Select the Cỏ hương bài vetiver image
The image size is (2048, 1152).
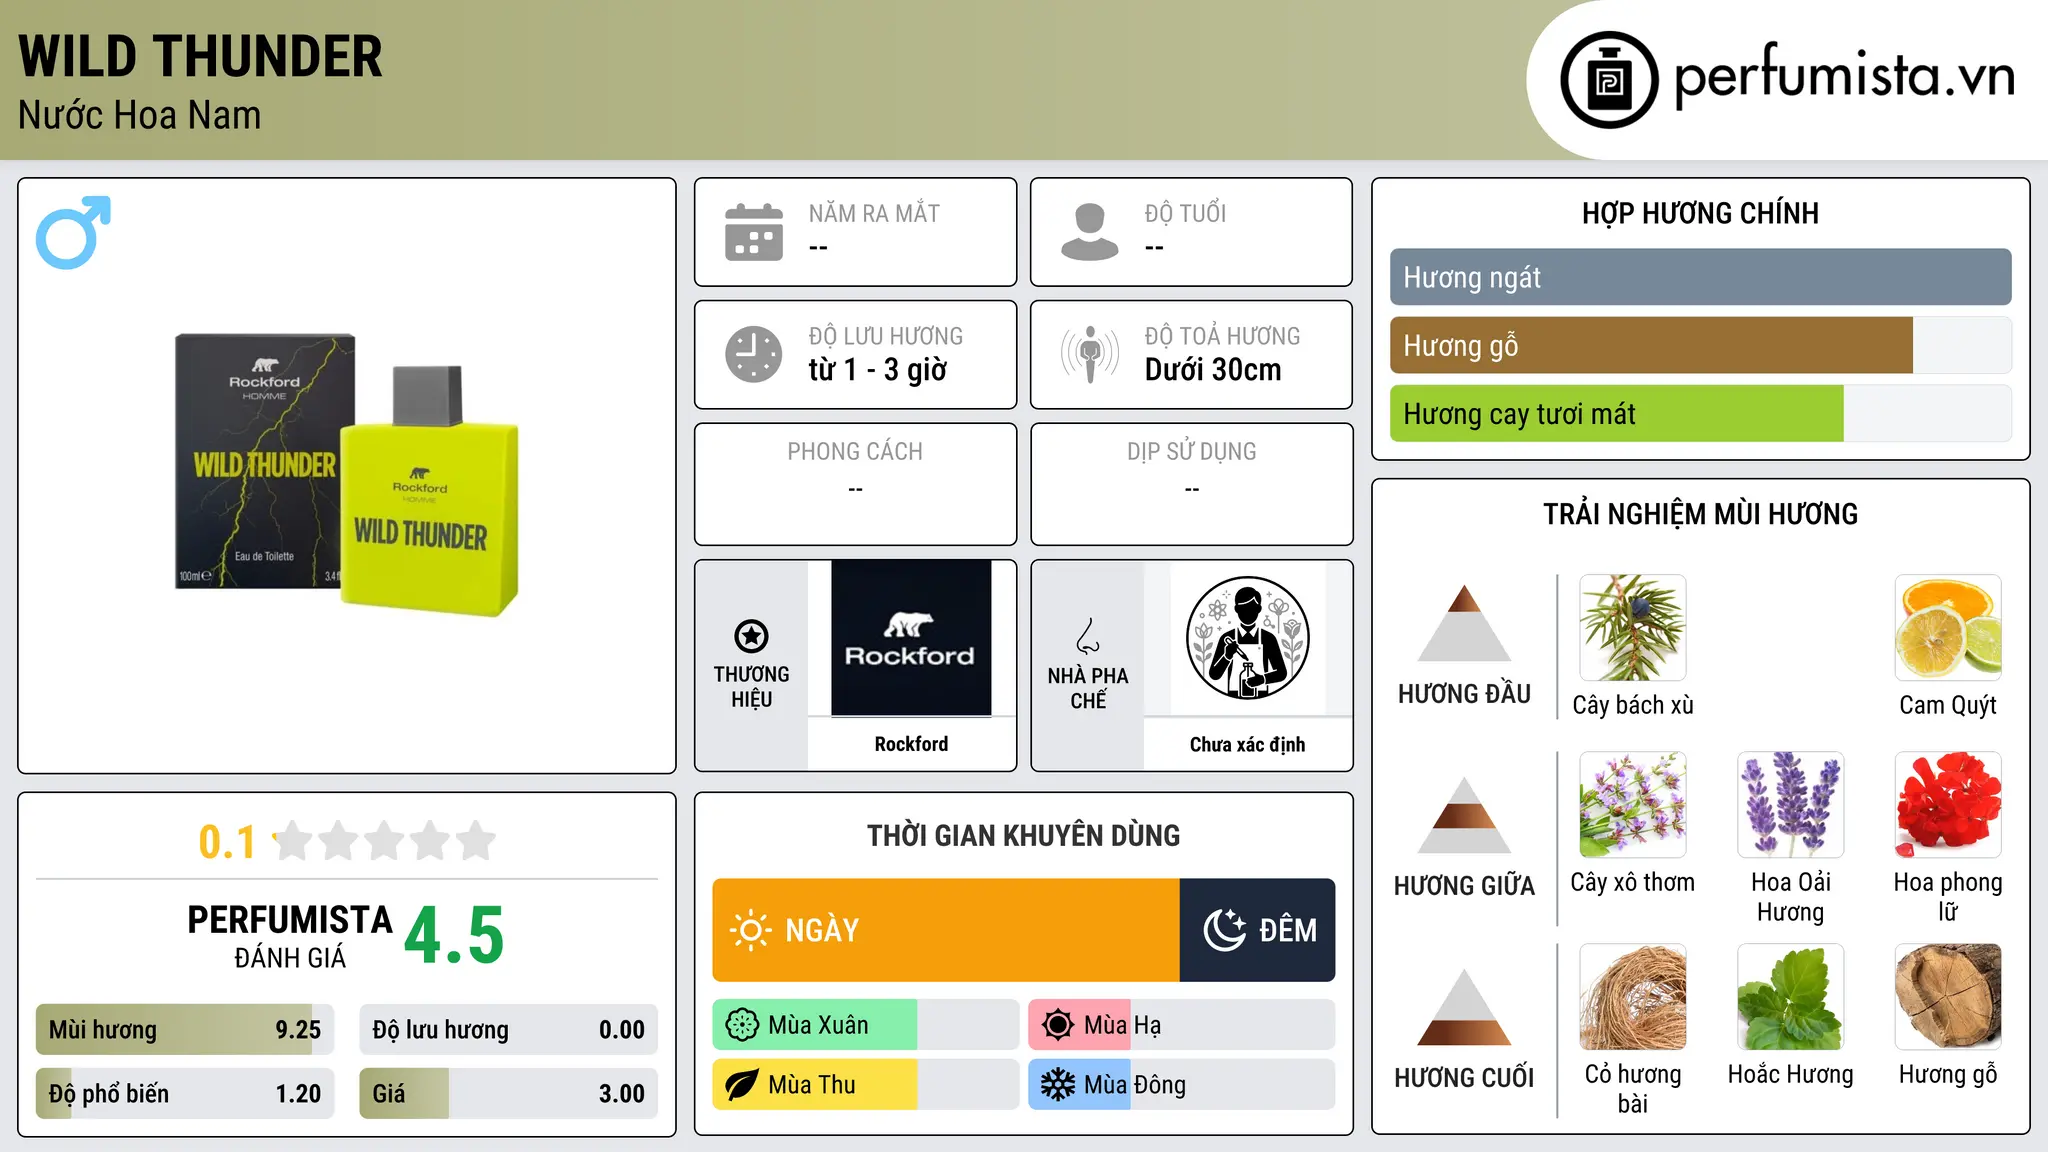[1633, 997]
